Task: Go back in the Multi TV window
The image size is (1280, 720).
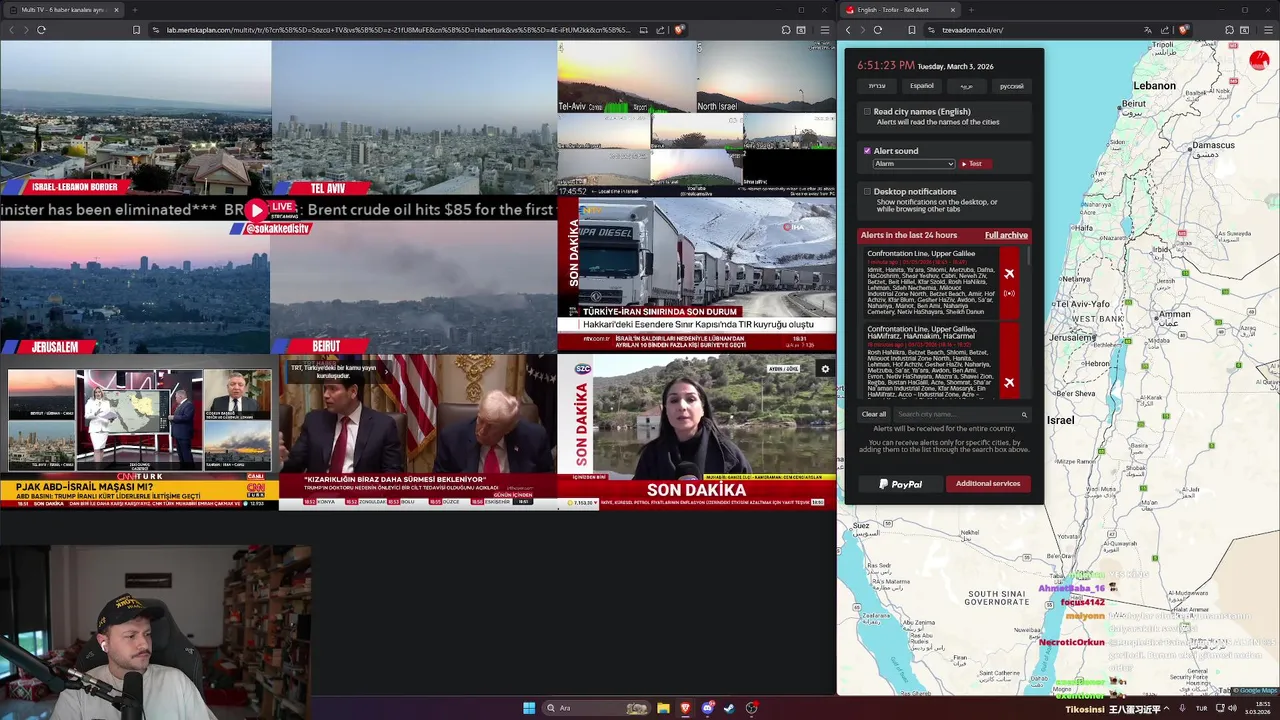Action: pyautogui.click(x=10, y=30)
